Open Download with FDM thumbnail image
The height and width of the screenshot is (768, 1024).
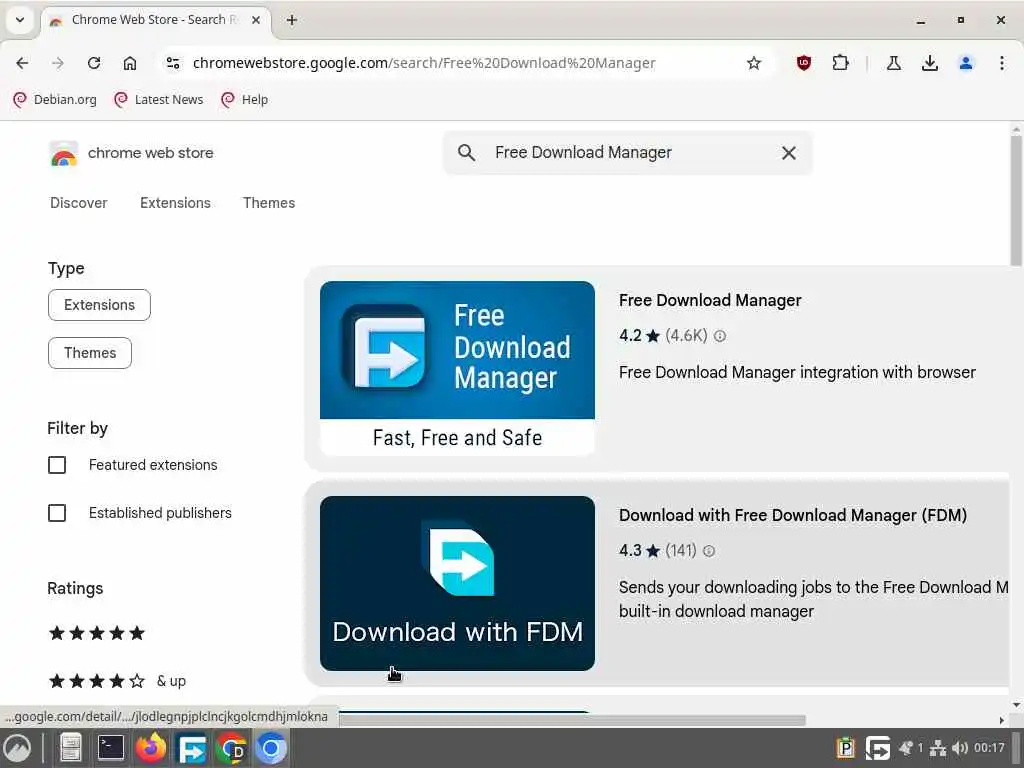point(457,583)
